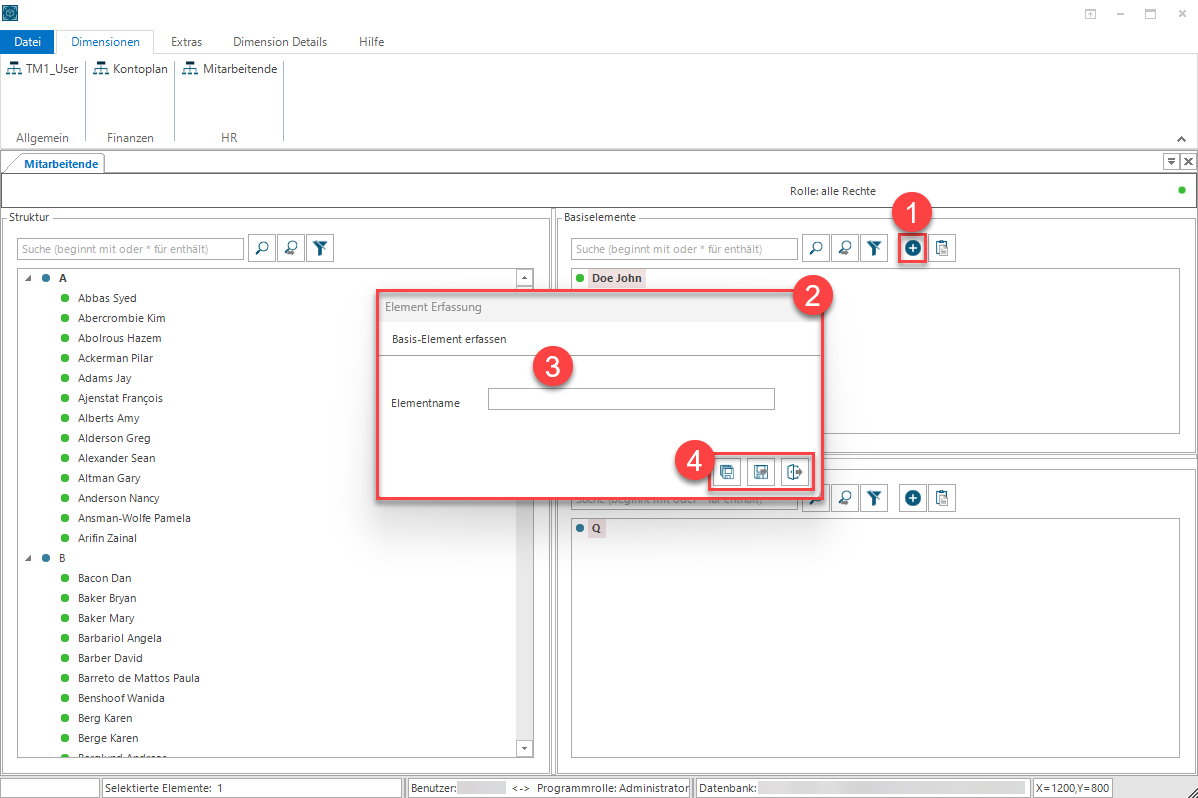Select Barbariol Angela in the tree
1198x798 pixels.
tap(120, 638)
